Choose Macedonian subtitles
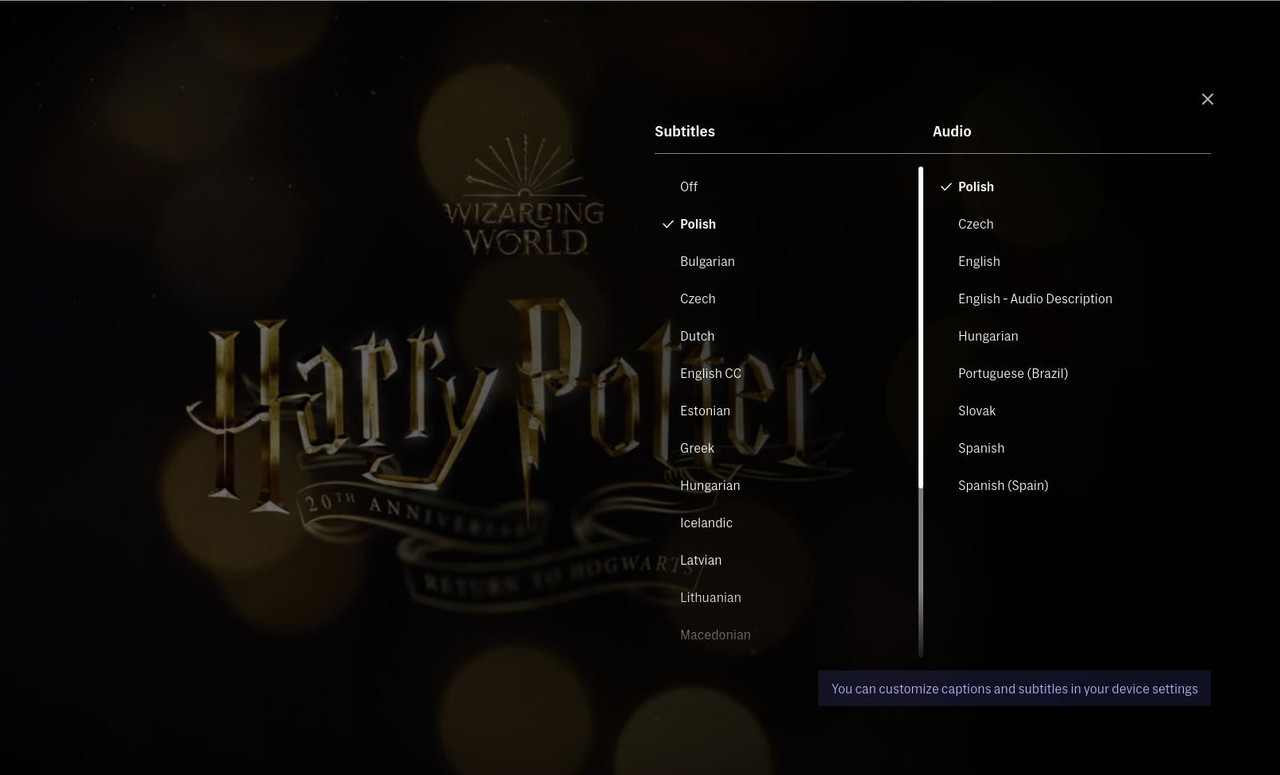The width and height of the screenshot is (1280, 775). point(715,635)
